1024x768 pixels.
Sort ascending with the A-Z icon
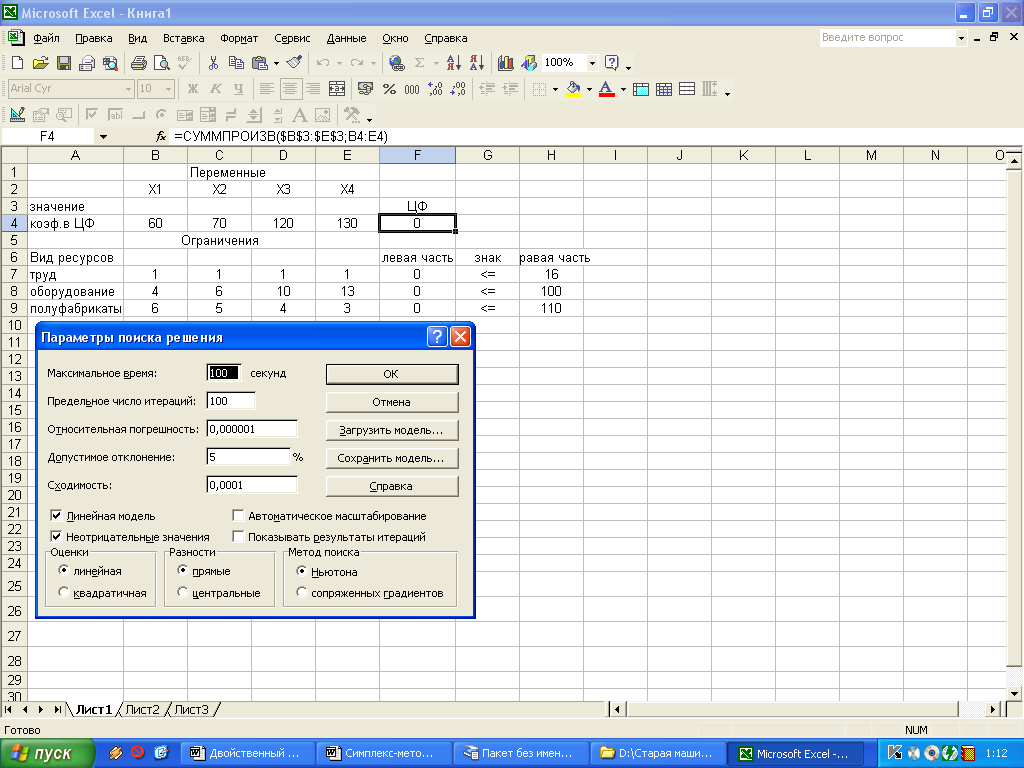pyautogui.click(x=453, y=63)
